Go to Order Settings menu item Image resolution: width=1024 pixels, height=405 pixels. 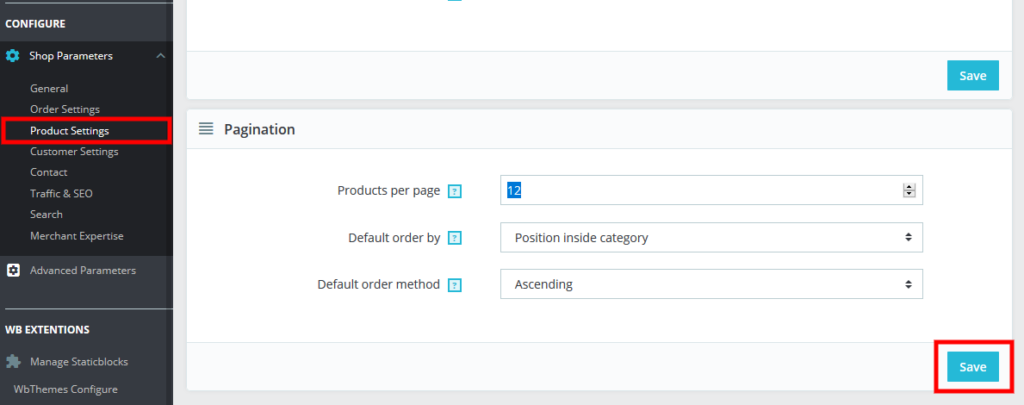(x=65, y=109)
